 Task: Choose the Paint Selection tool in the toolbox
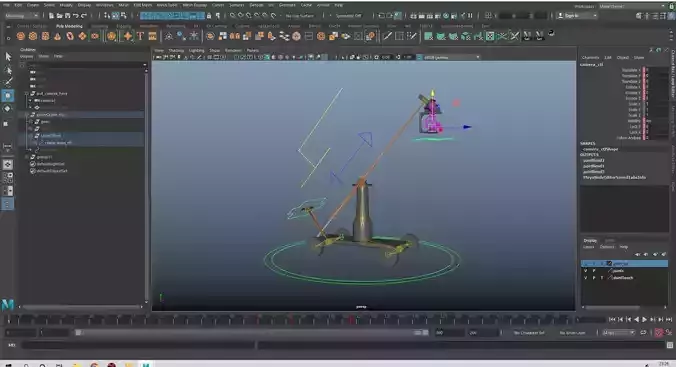tap(8, 82)
